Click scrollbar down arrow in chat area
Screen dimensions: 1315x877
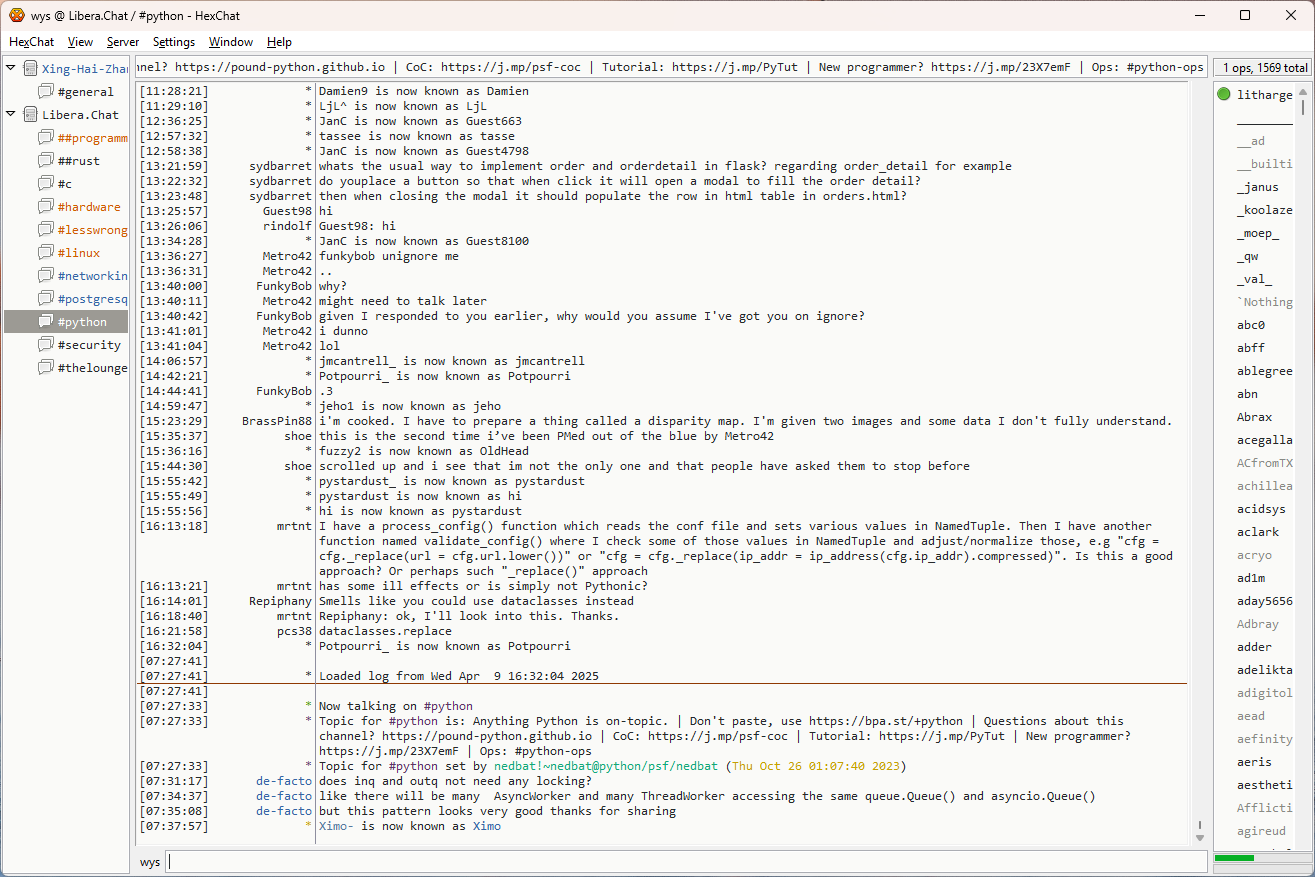tap(1199, 837)
